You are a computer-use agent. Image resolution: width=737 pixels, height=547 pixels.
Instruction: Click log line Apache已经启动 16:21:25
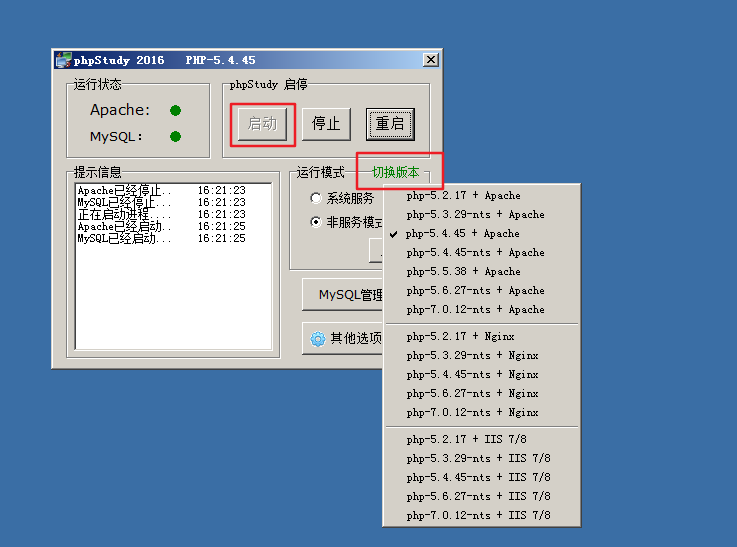point(162,227)
